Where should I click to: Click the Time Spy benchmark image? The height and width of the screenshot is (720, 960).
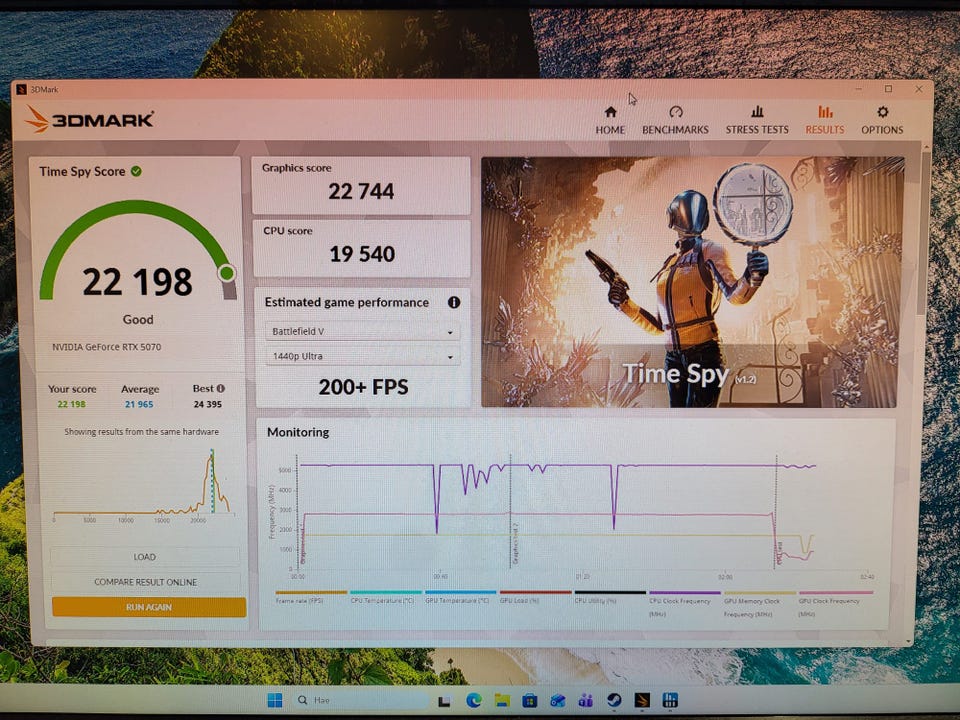pyautogui.click(x=692, y=282)
